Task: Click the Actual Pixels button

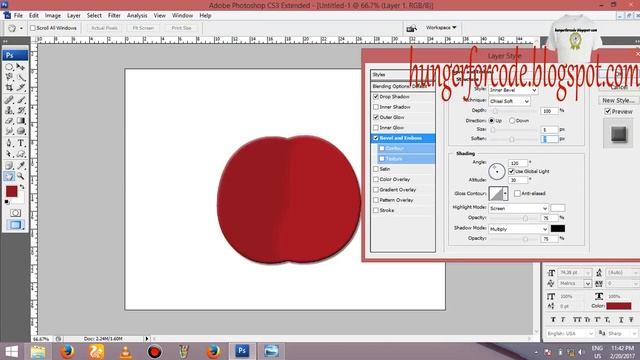Action: click(104, 28)
